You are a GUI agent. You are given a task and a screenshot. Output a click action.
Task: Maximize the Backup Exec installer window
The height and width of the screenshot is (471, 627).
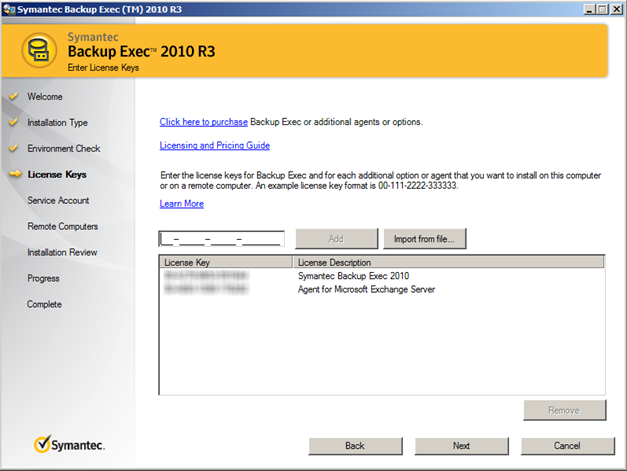(x=602, y=9)
